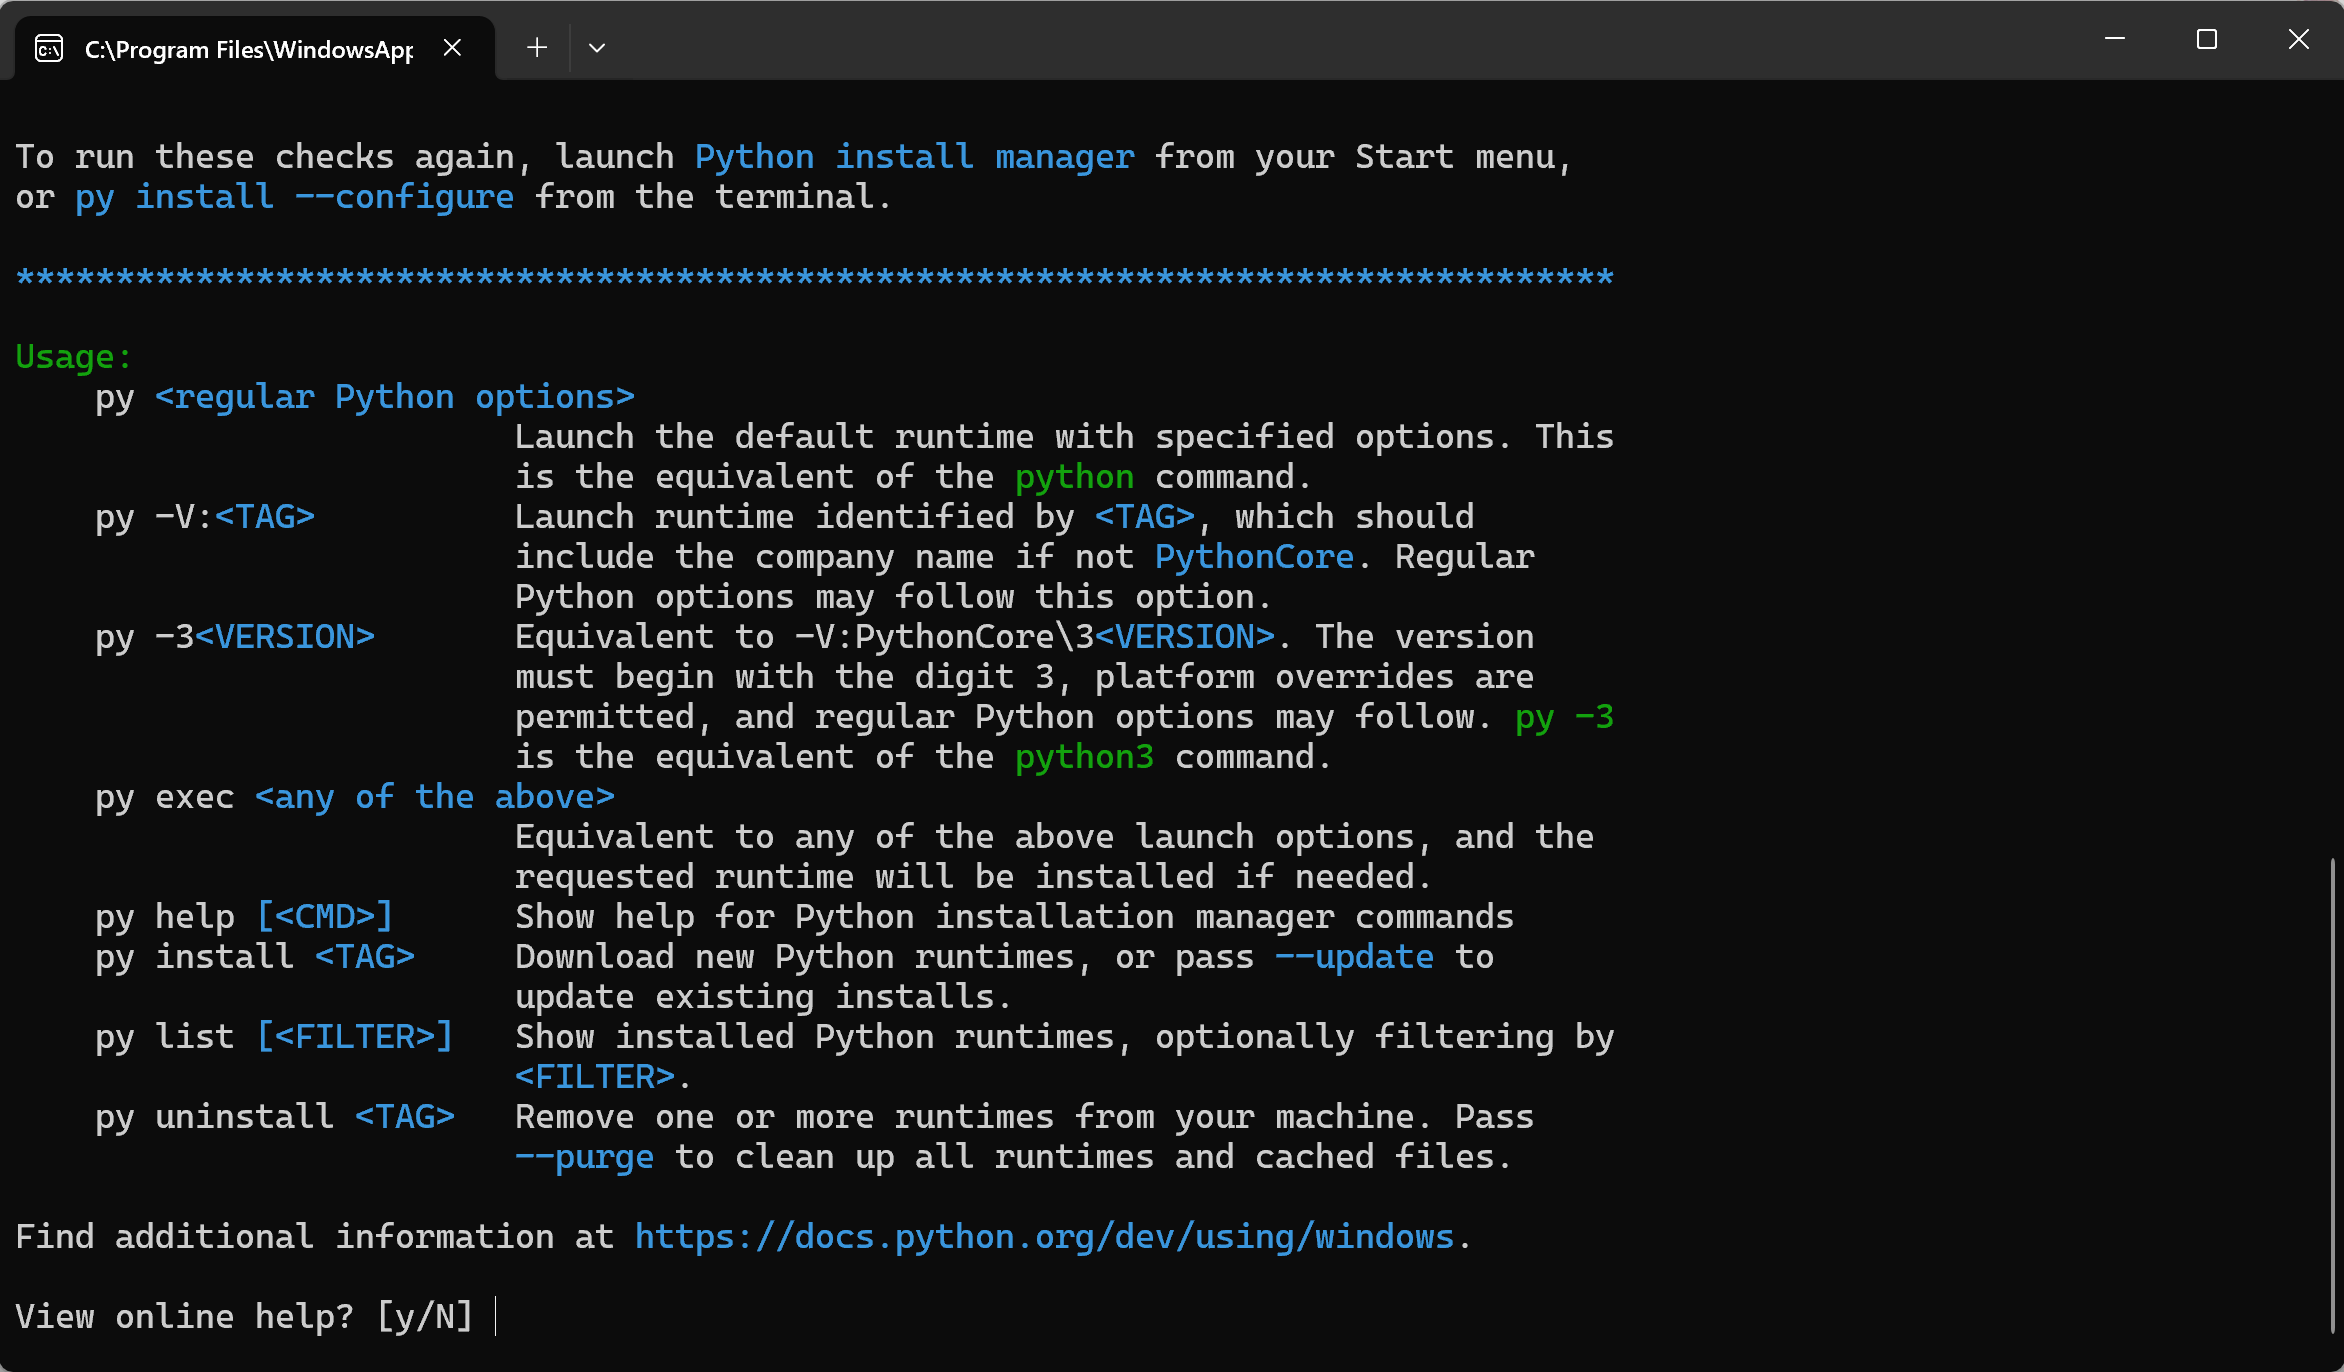Click the View online help prompt input
Viewport: 2344px width, 1372px height.
496,1317
